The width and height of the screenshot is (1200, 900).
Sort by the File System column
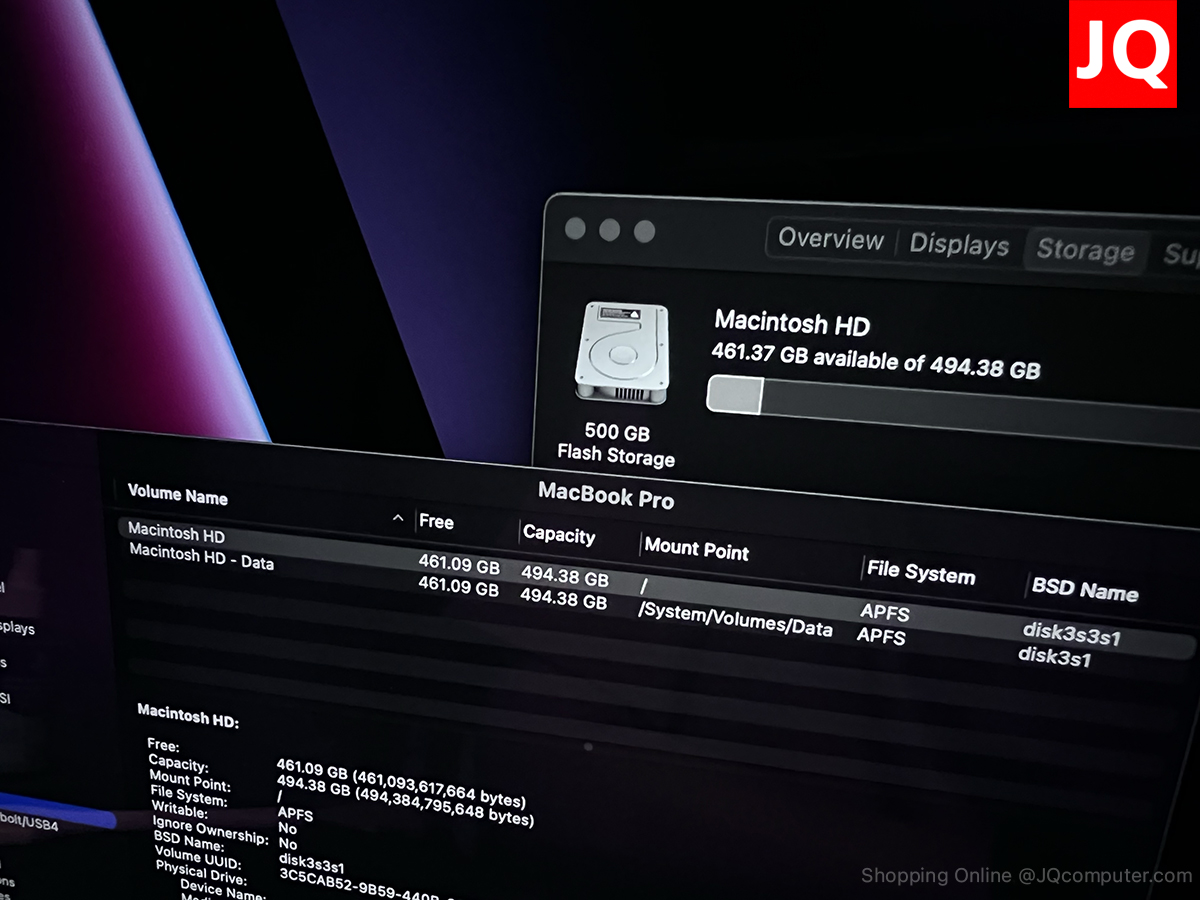pos(920,572)
